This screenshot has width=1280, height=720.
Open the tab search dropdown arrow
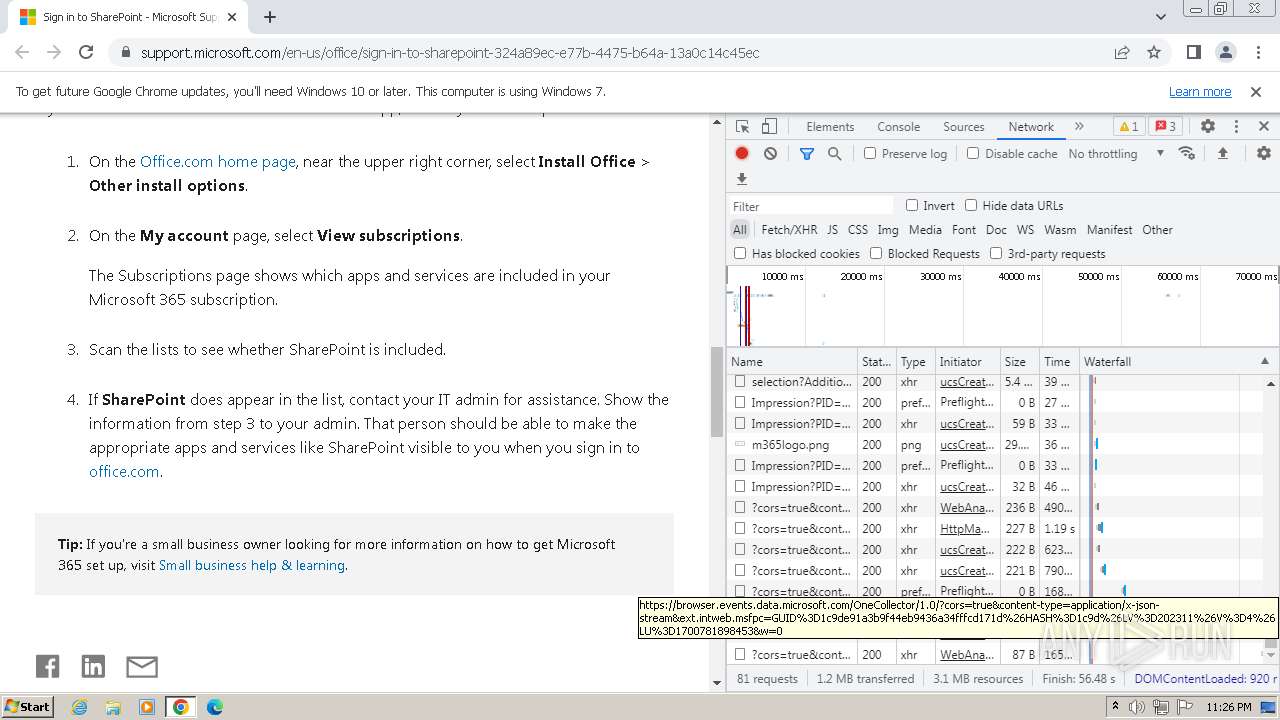tap(1161, 17)
